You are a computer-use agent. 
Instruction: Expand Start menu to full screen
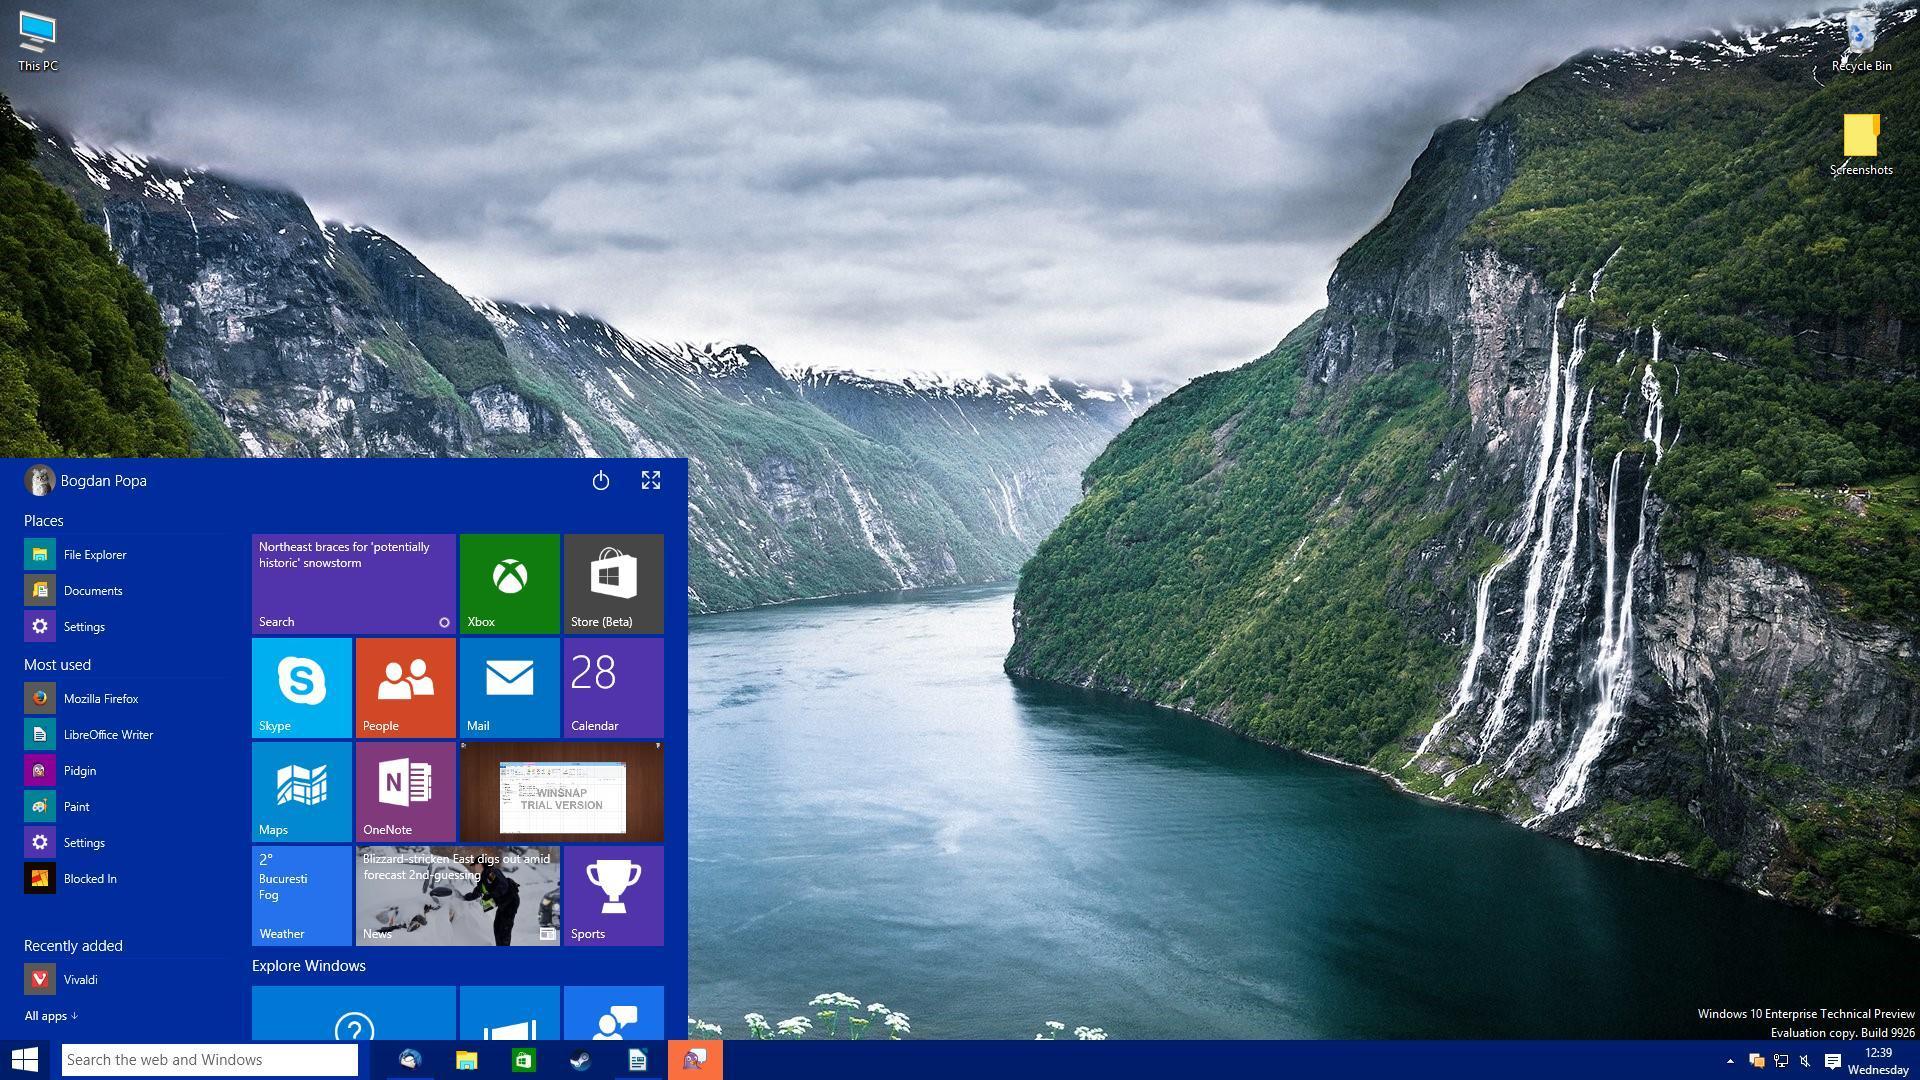(x=651, y=479)
